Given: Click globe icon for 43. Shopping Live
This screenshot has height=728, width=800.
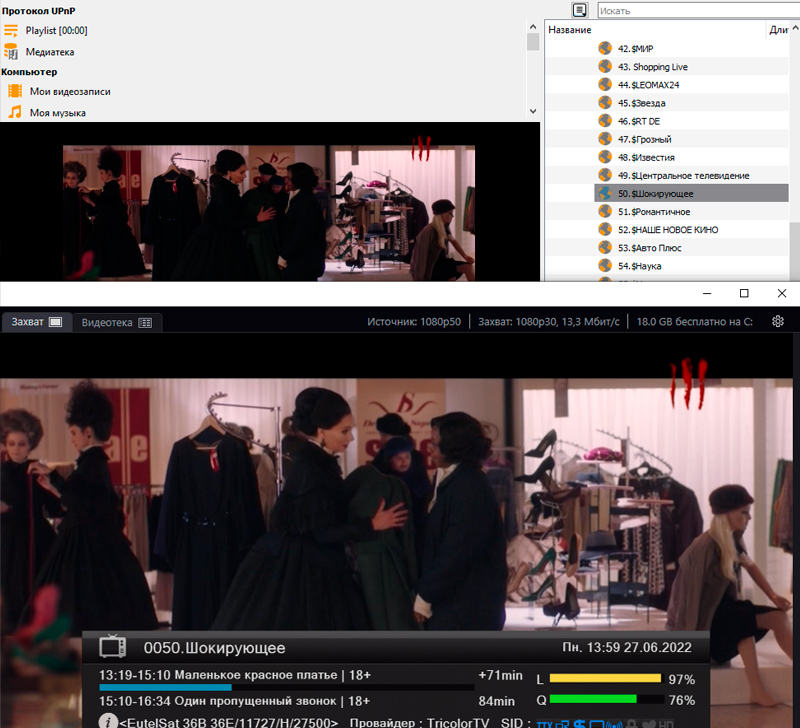Looking at the screenshot, I should (x=605, y=66).
